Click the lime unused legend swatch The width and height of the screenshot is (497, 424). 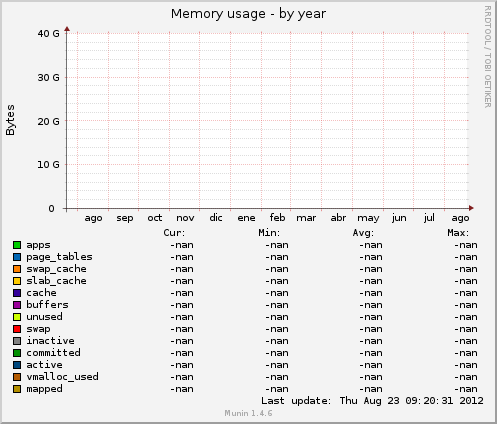coord(17,317)
